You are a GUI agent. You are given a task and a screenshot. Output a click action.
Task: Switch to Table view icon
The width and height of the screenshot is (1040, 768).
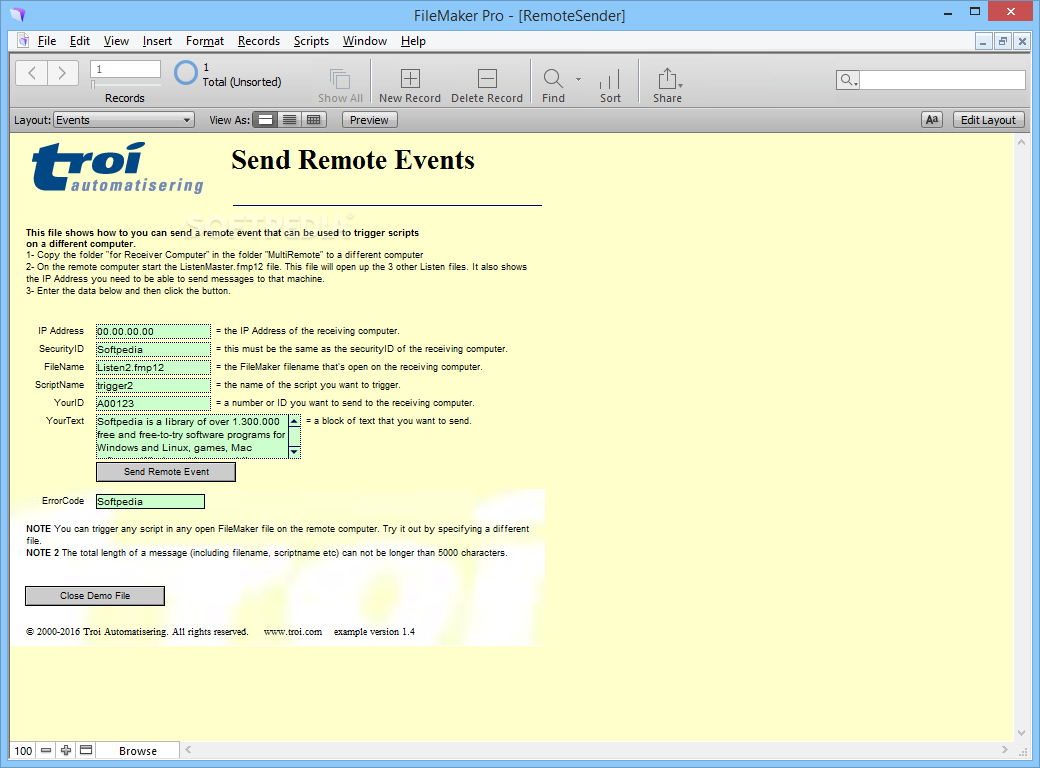pos(313,120)
